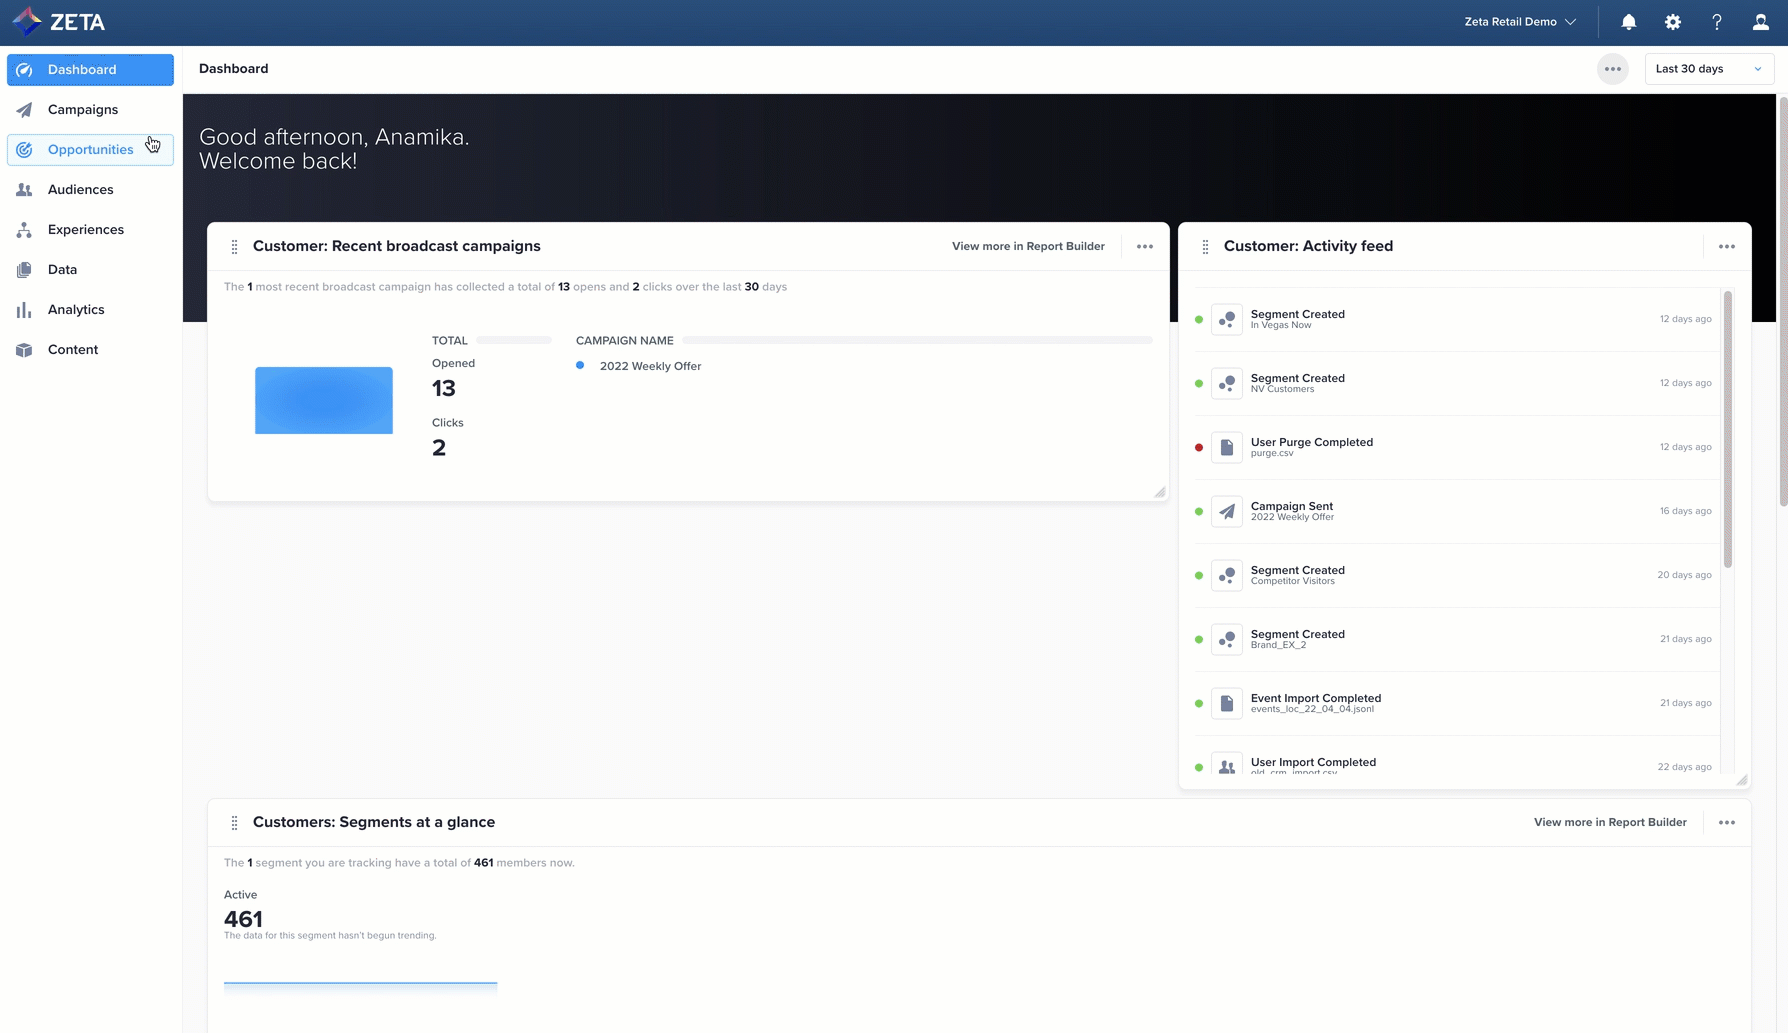Click the Dashboard page title
The height and width of the screenshot is (1033, 1788).
(x=234, y=69)
